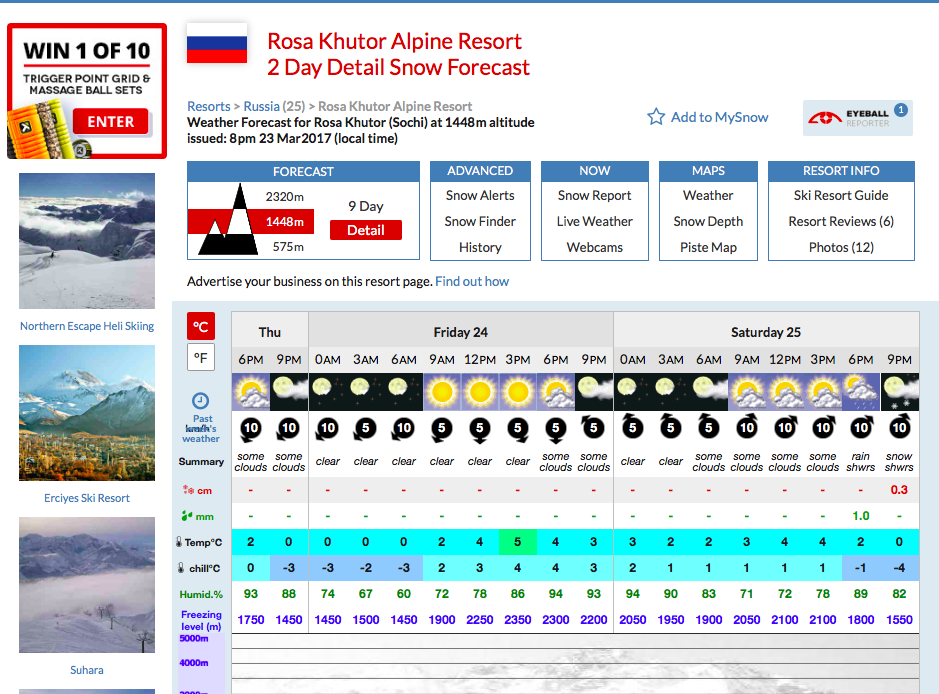
Task: Open the Suhara resort link
Action: tap(87, 670)
